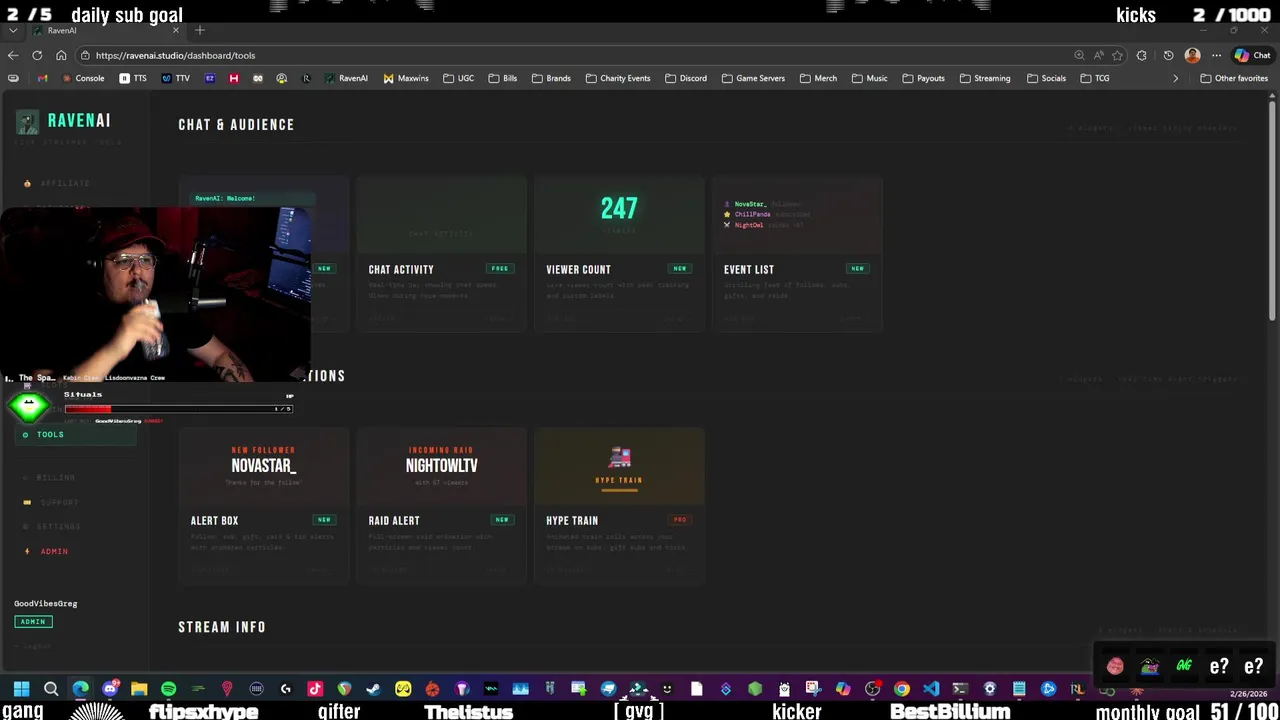Click the page vertical scrollbar
This screenshot has height=720, width=1280.
[x=1273, y=210]
